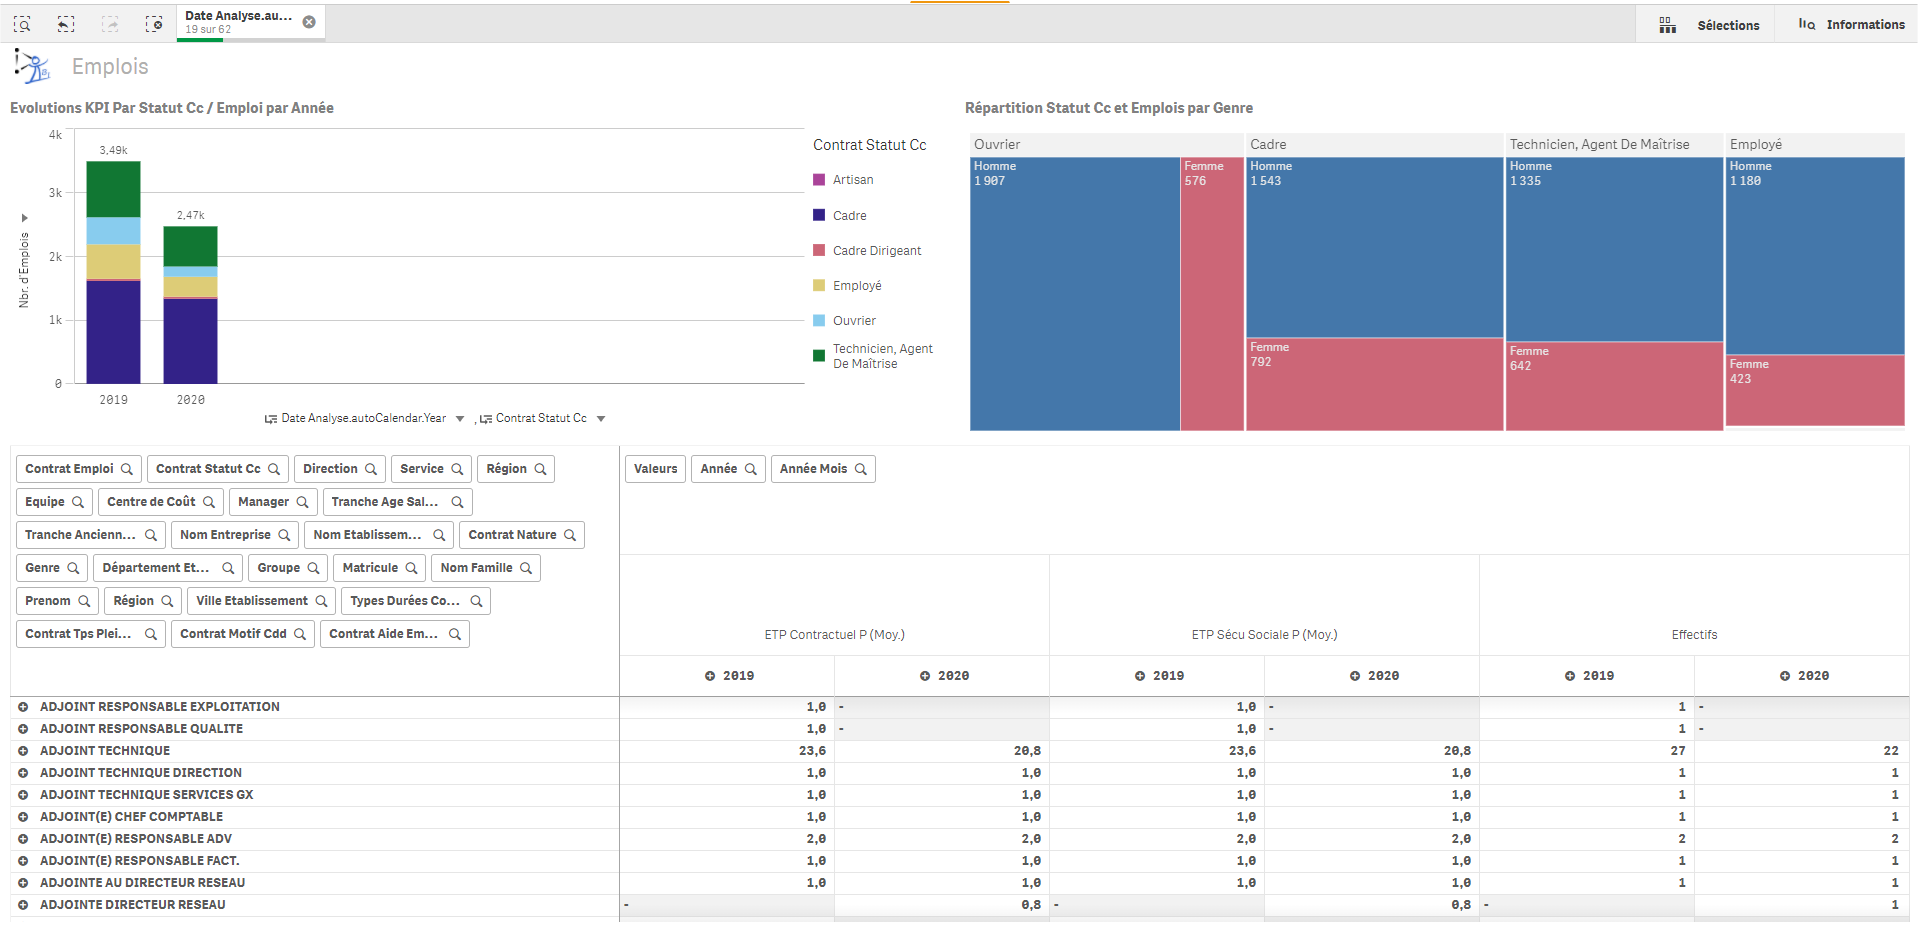Search within the Manager field using its magnifier

[x=302, y=502]
